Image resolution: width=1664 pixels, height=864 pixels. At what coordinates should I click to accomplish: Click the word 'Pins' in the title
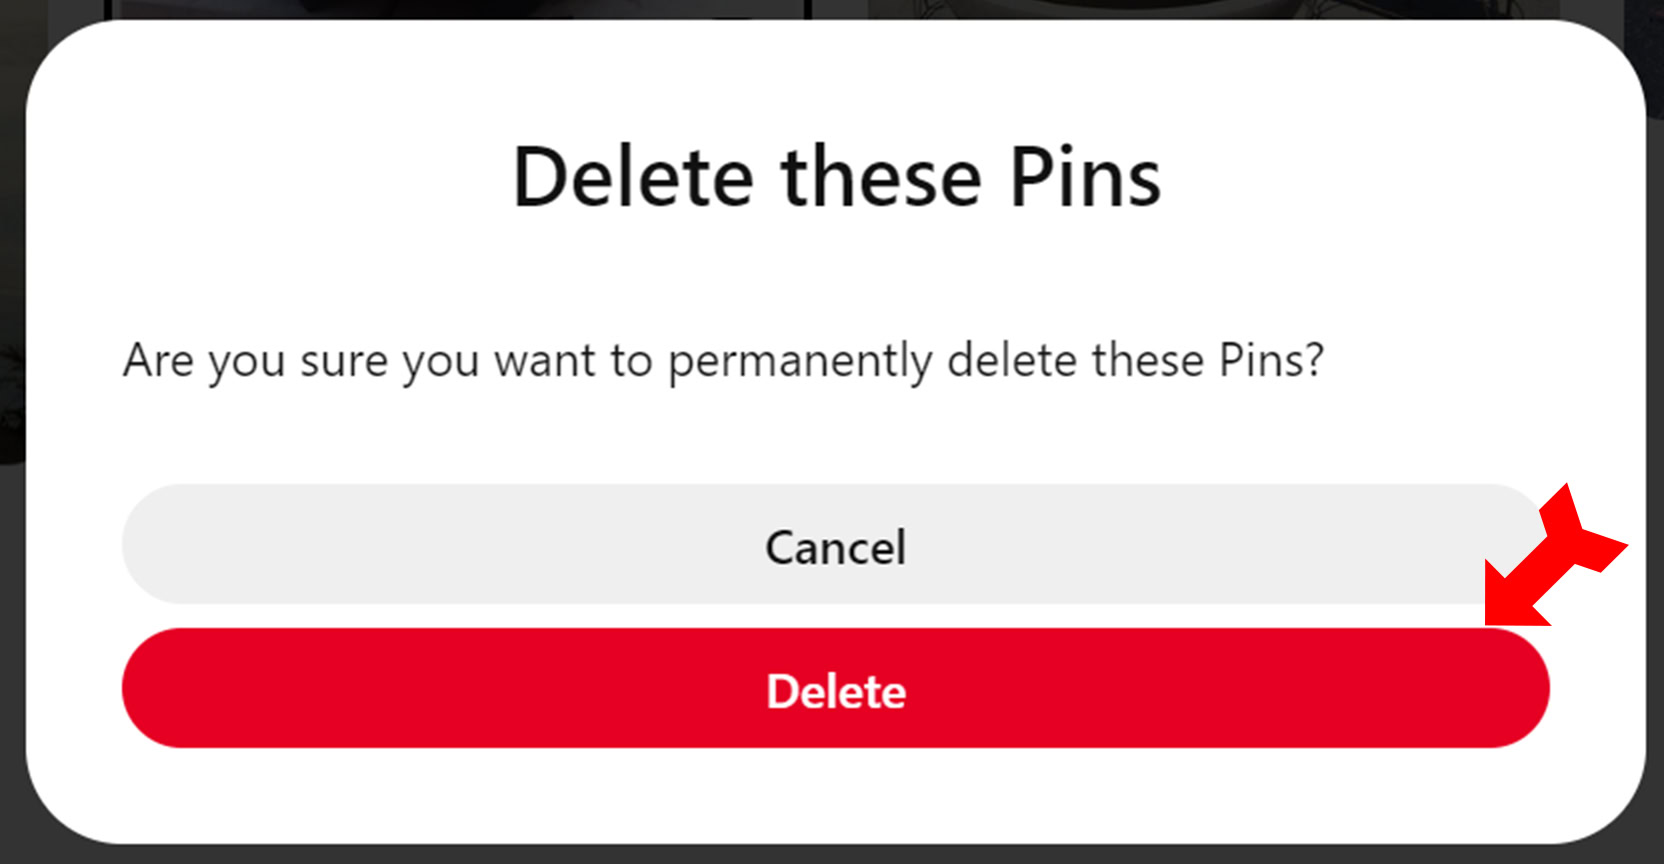pos(1084,177)
